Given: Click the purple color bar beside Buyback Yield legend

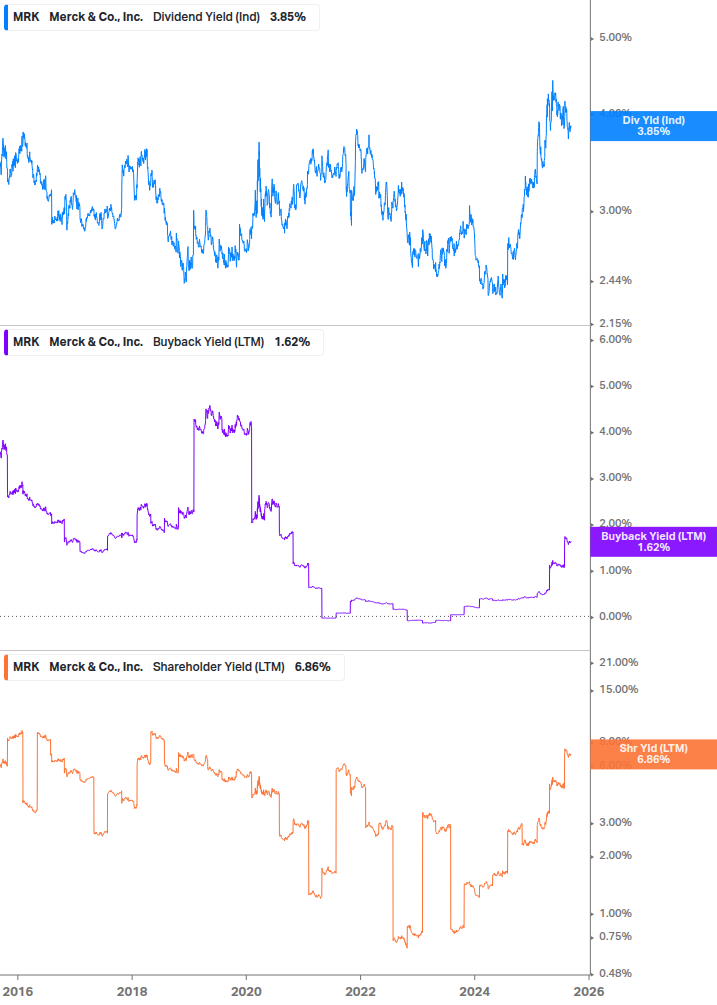Looking at the screenshot, I should 6,342.
